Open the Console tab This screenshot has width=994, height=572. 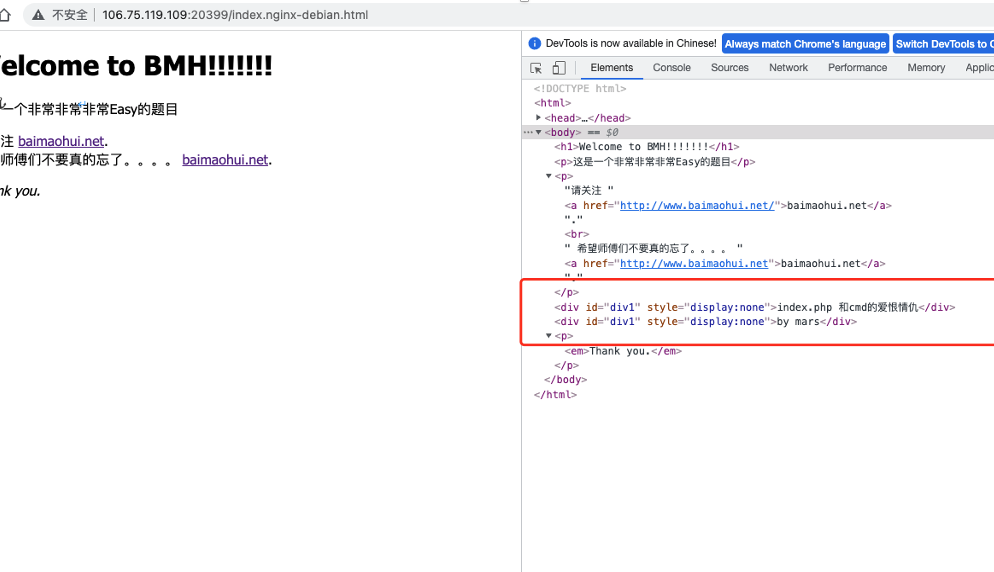(x=671, y=67)
